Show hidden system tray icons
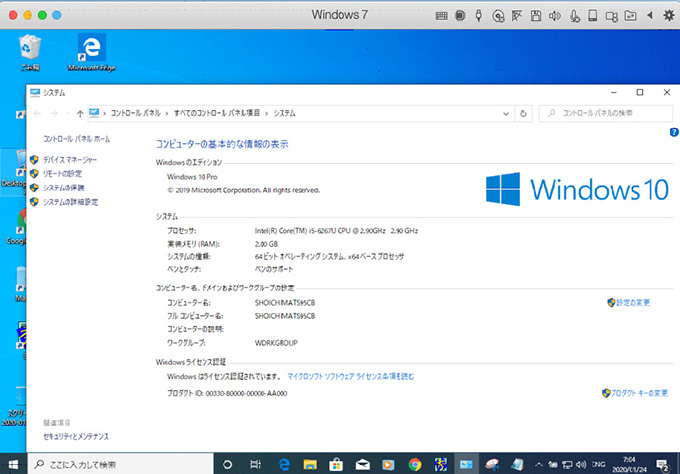 tap(539, 465)
